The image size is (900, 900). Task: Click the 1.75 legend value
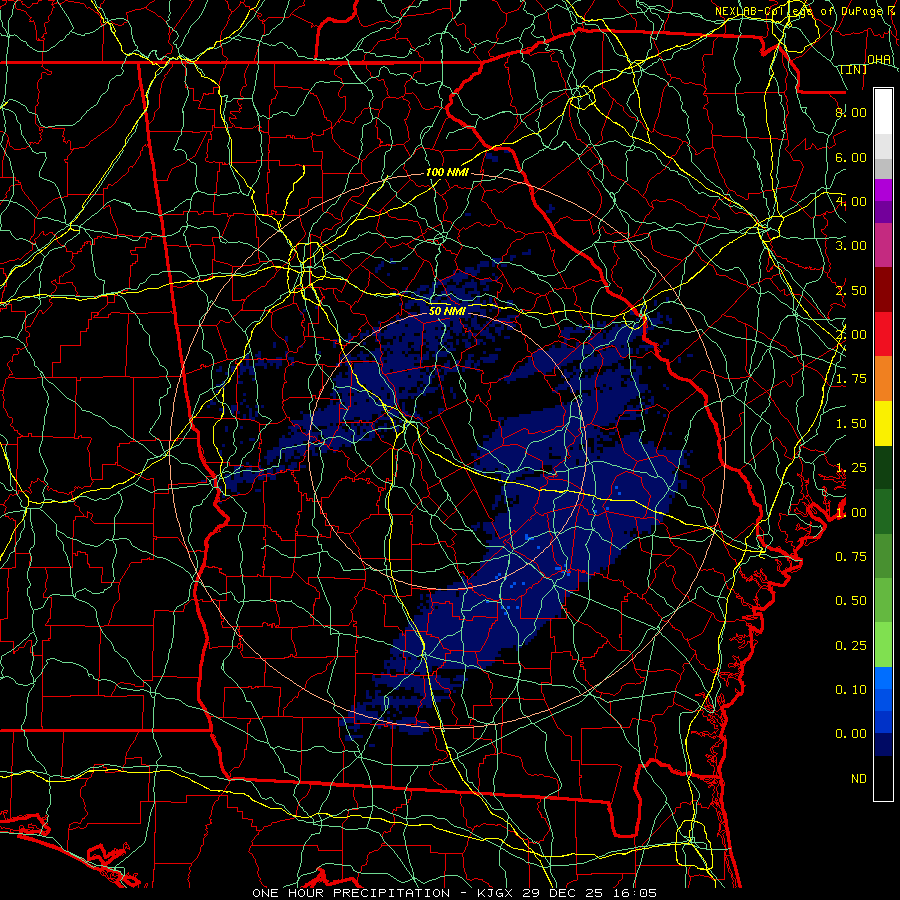tap(851, 379)
